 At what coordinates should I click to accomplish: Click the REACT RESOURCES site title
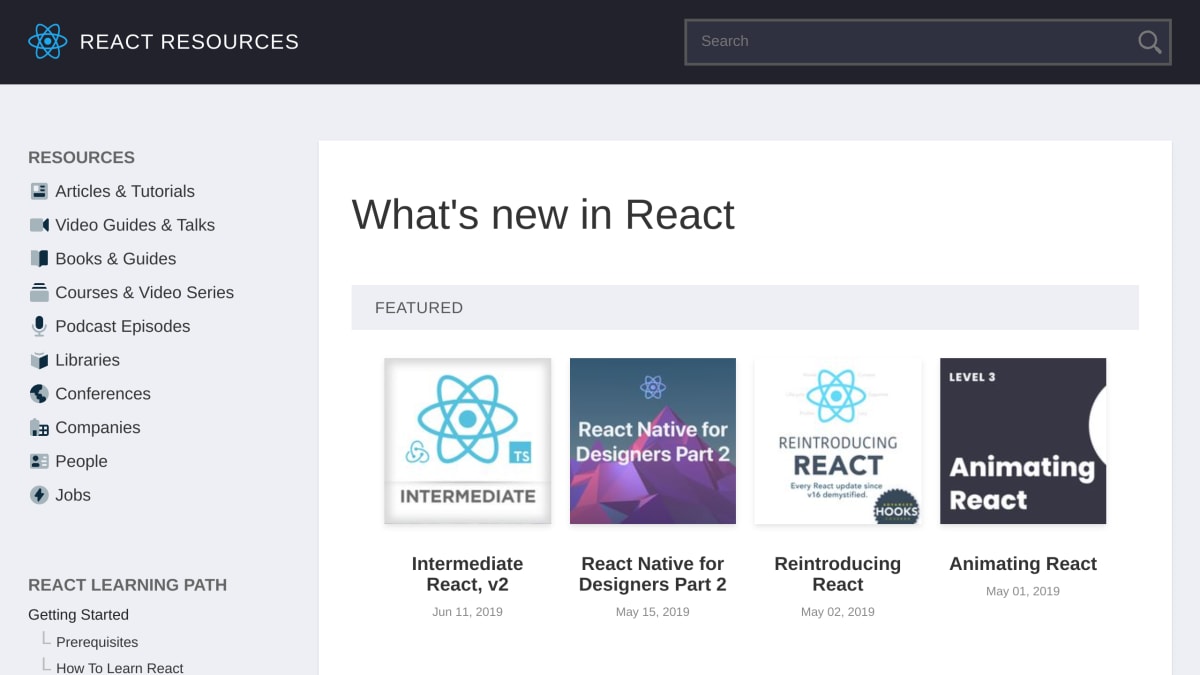click(189, 42)
